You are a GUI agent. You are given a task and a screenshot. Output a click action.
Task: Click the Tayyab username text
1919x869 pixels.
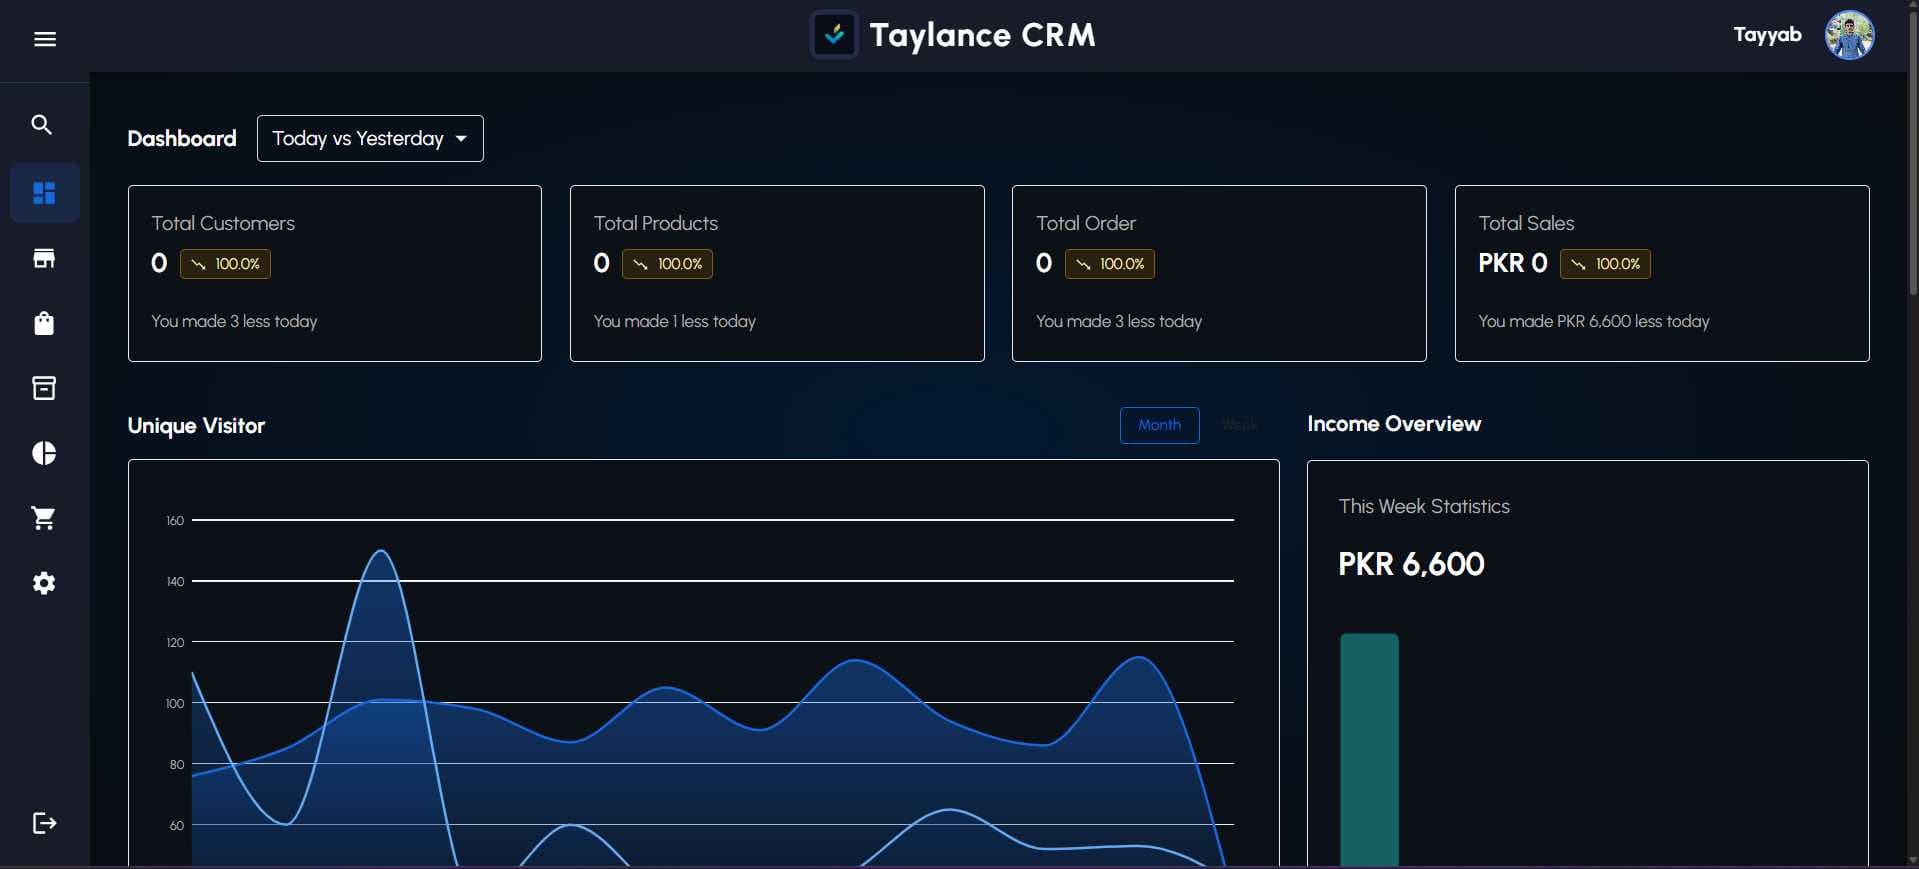(1767, 35)
